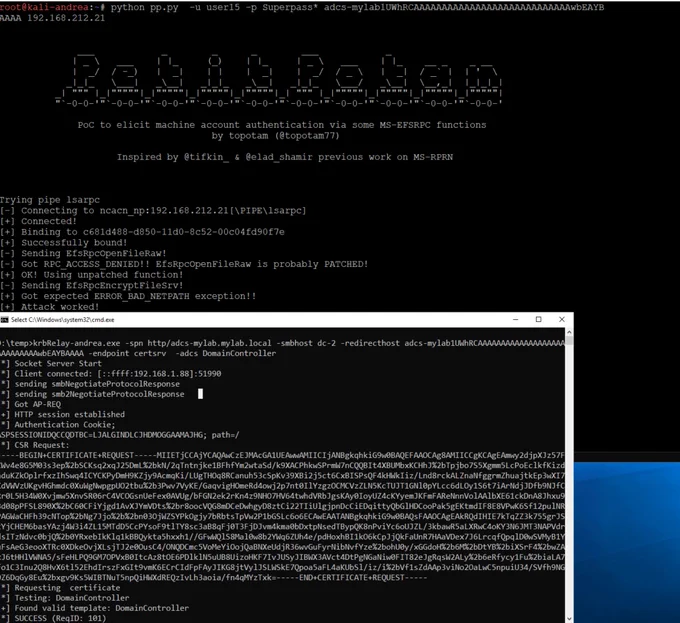Click the 'Got RPC_ACCESS_DENIED!!' line
Image resolution: width=680 pixels, height=623 pixels.
(x=184, y=264)
